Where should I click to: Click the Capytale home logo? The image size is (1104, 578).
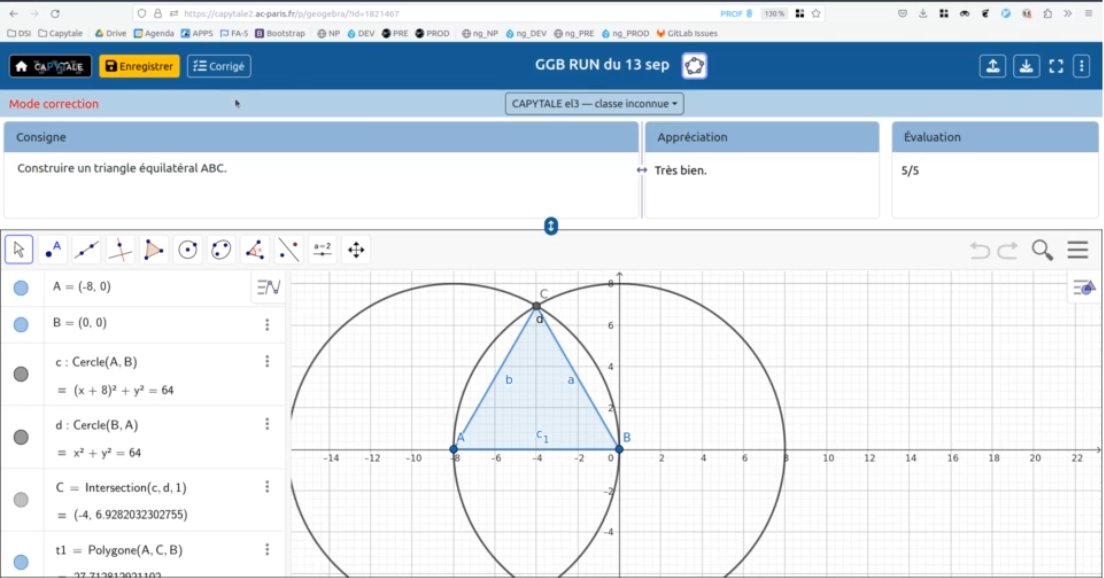[x=50, y=66]
